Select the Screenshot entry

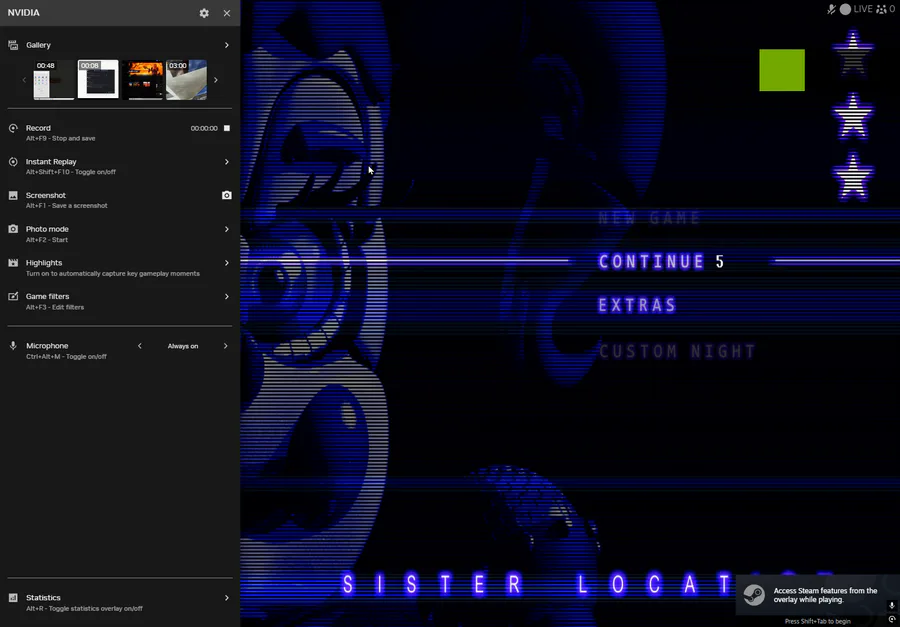[120, 200]
